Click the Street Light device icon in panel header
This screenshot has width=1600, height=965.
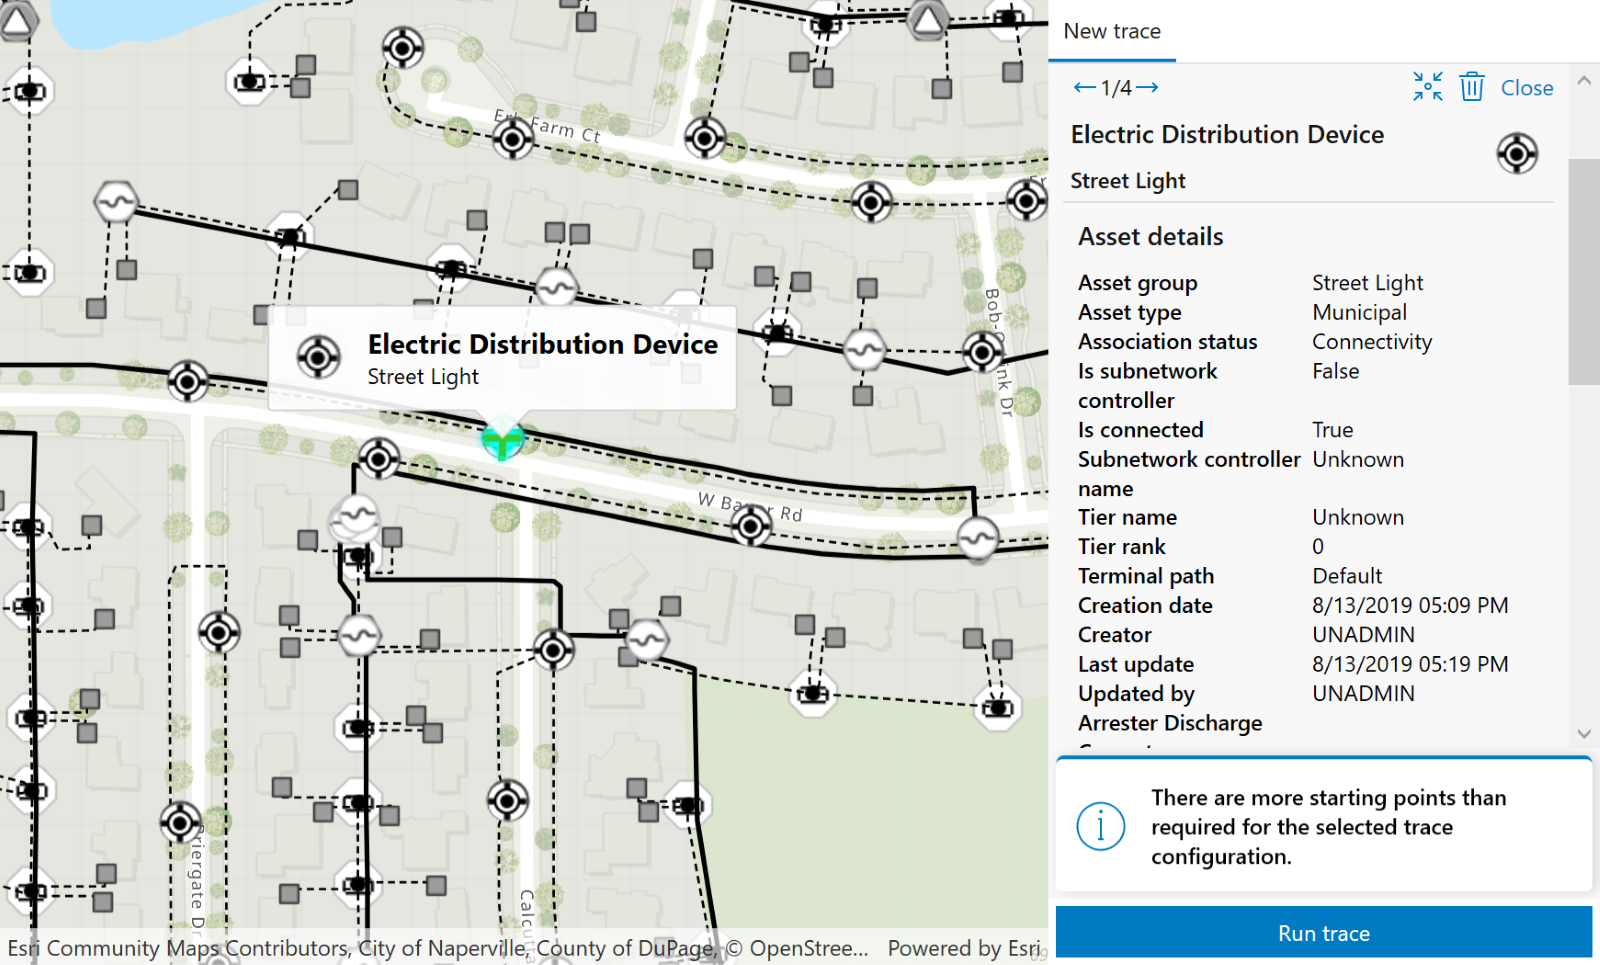[x=1516, y=155]
